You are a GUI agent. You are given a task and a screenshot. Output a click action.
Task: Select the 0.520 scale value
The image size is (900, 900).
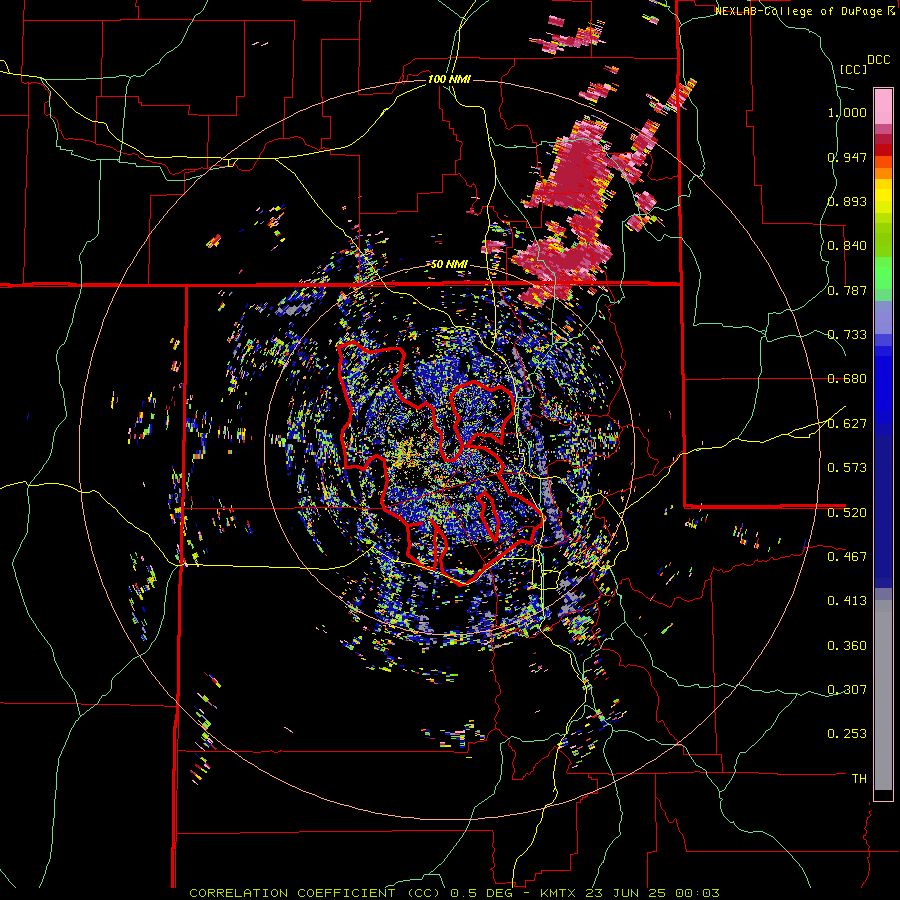847,513
